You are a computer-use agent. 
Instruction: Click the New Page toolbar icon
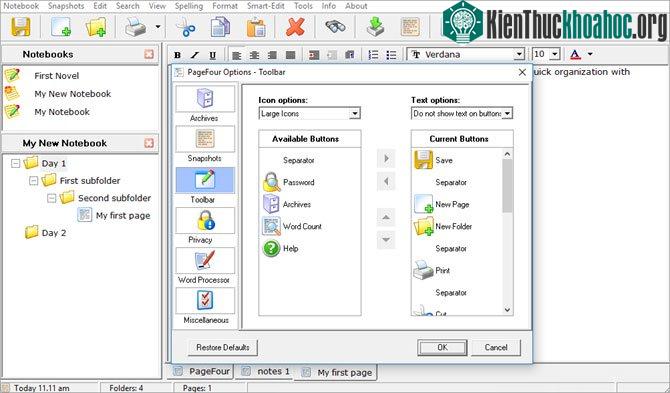click(x=61, y=27)
